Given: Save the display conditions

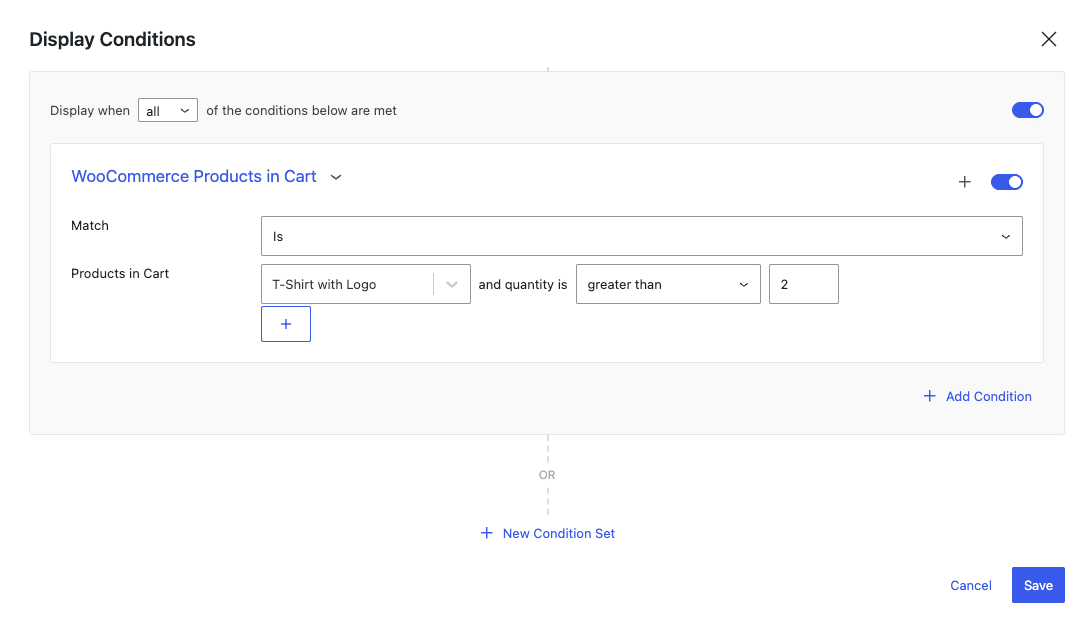Looking at the screenshot, I should (1038, 585).
